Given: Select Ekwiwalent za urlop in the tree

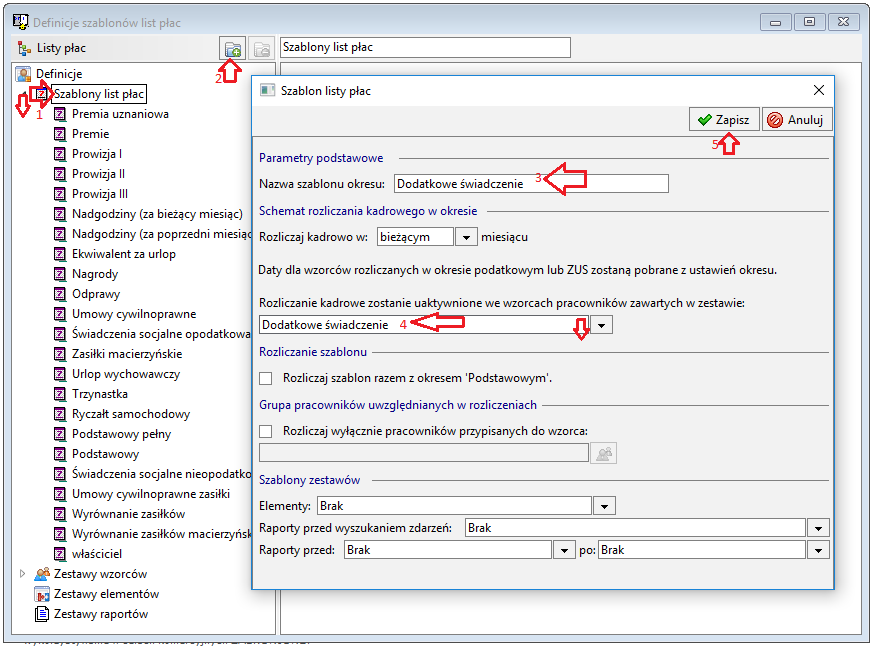Looking at the screenshot, I should pyautogui.click(x=123, y=254).
